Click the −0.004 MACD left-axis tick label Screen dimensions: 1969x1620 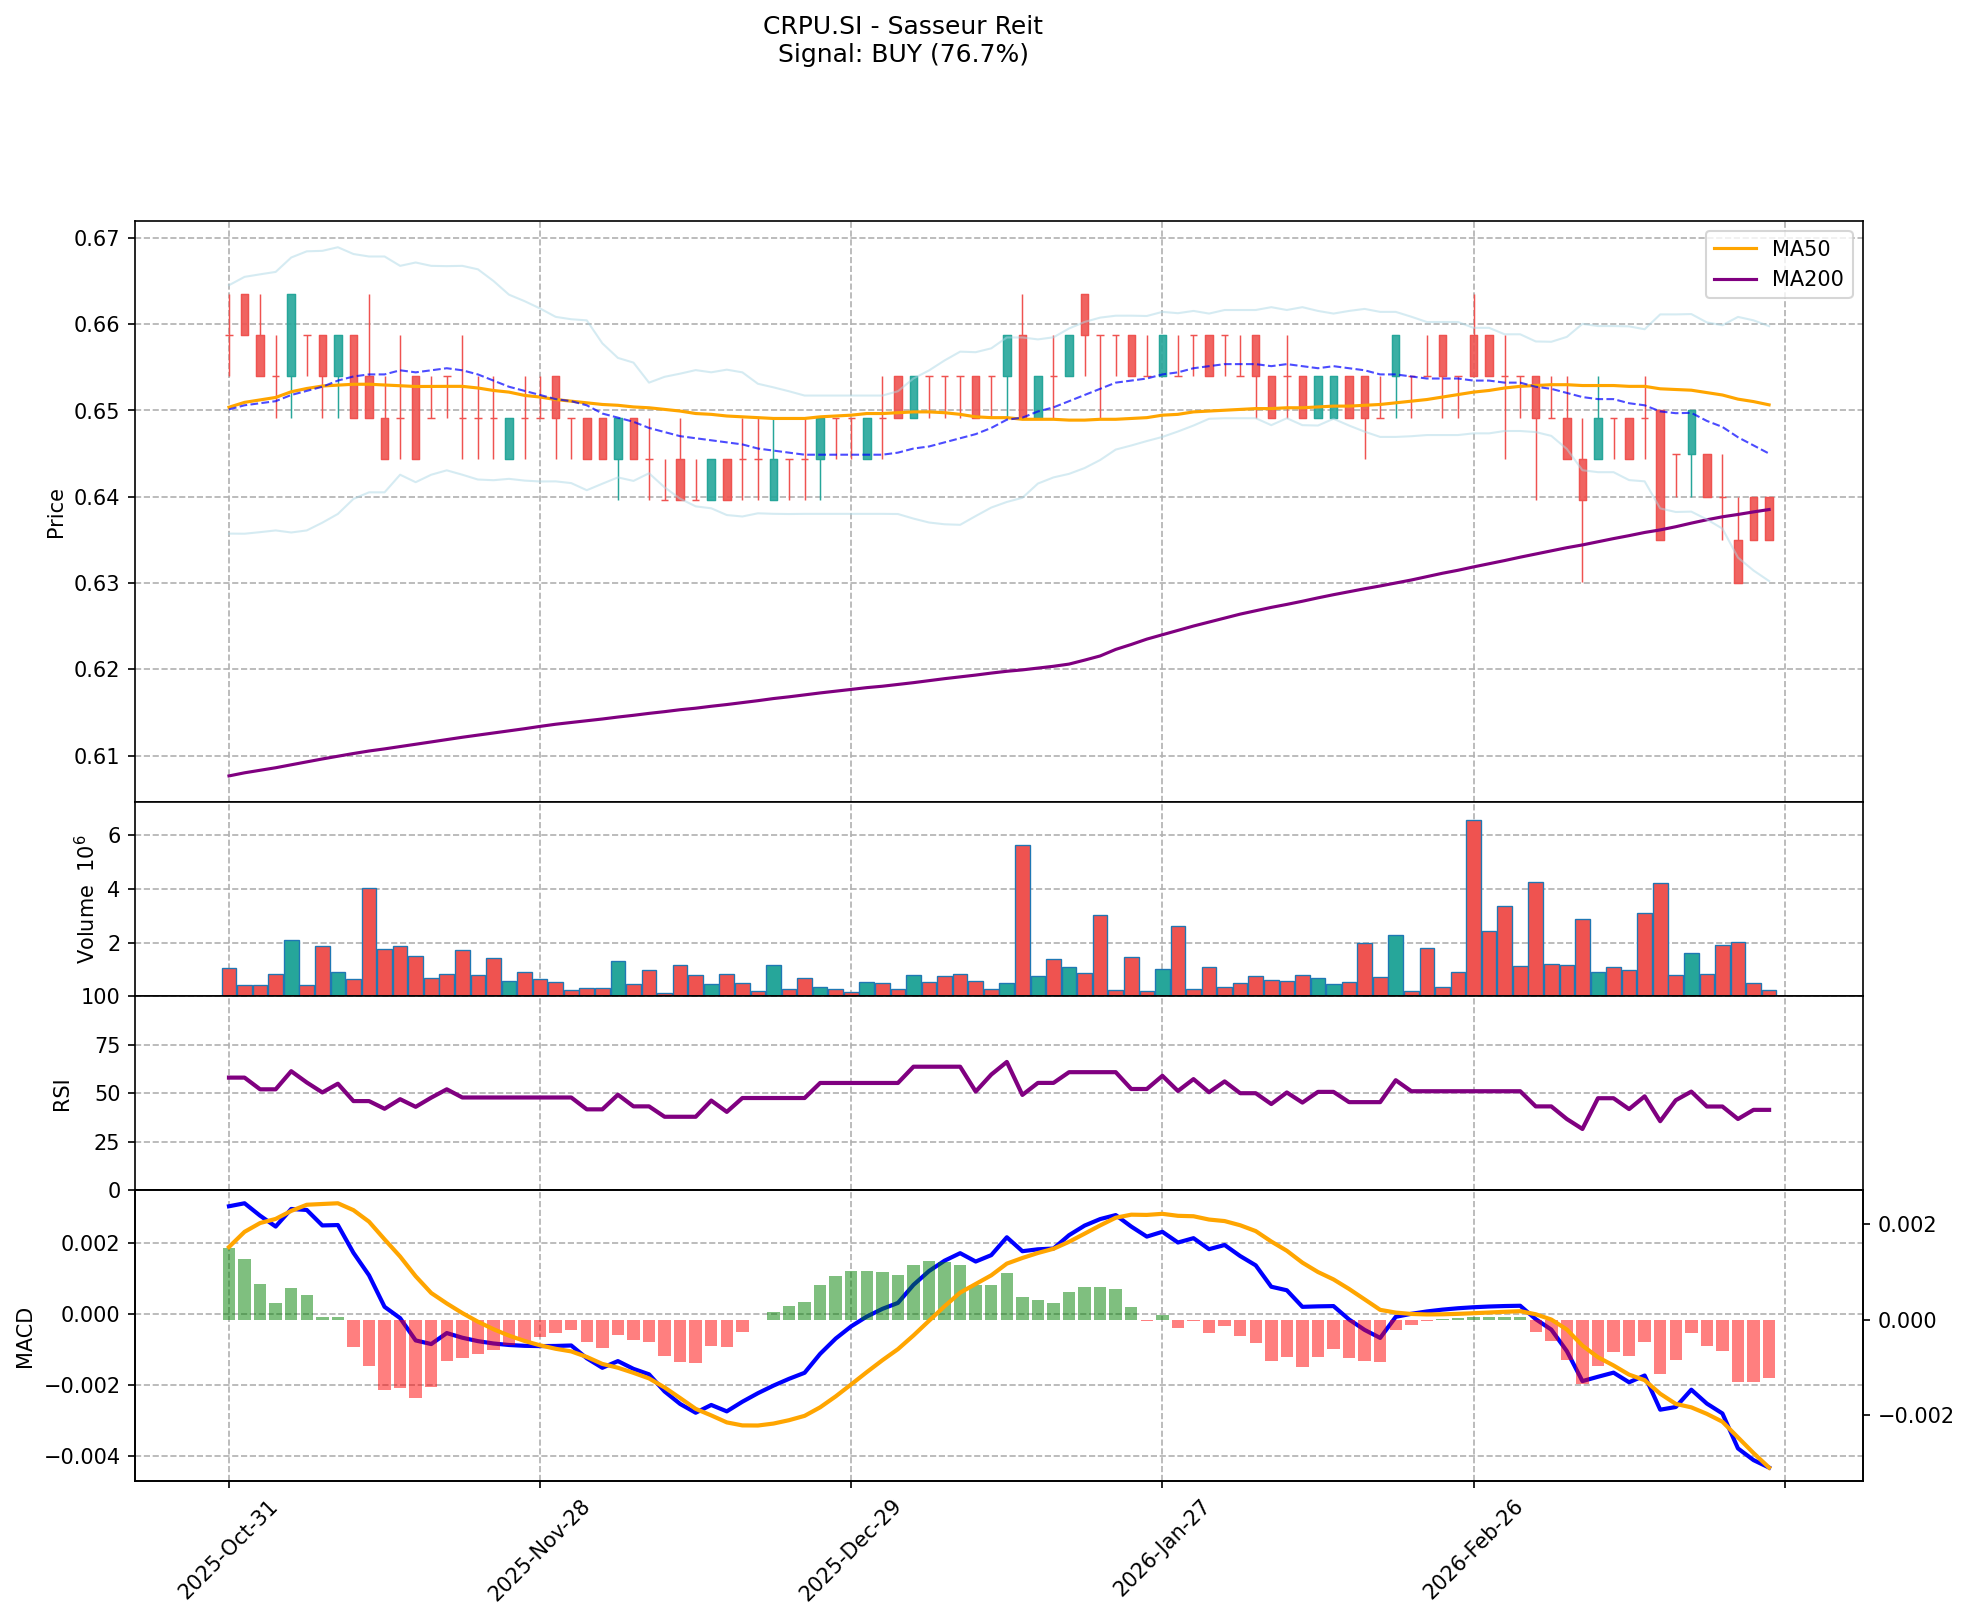84,1456
